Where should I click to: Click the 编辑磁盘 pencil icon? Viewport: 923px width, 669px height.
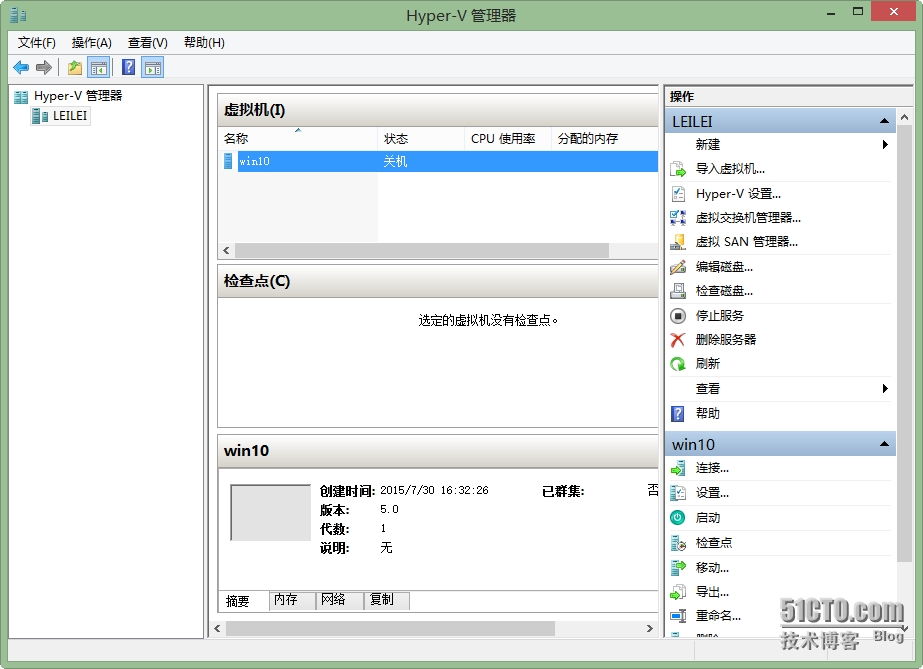click(678, 267)
